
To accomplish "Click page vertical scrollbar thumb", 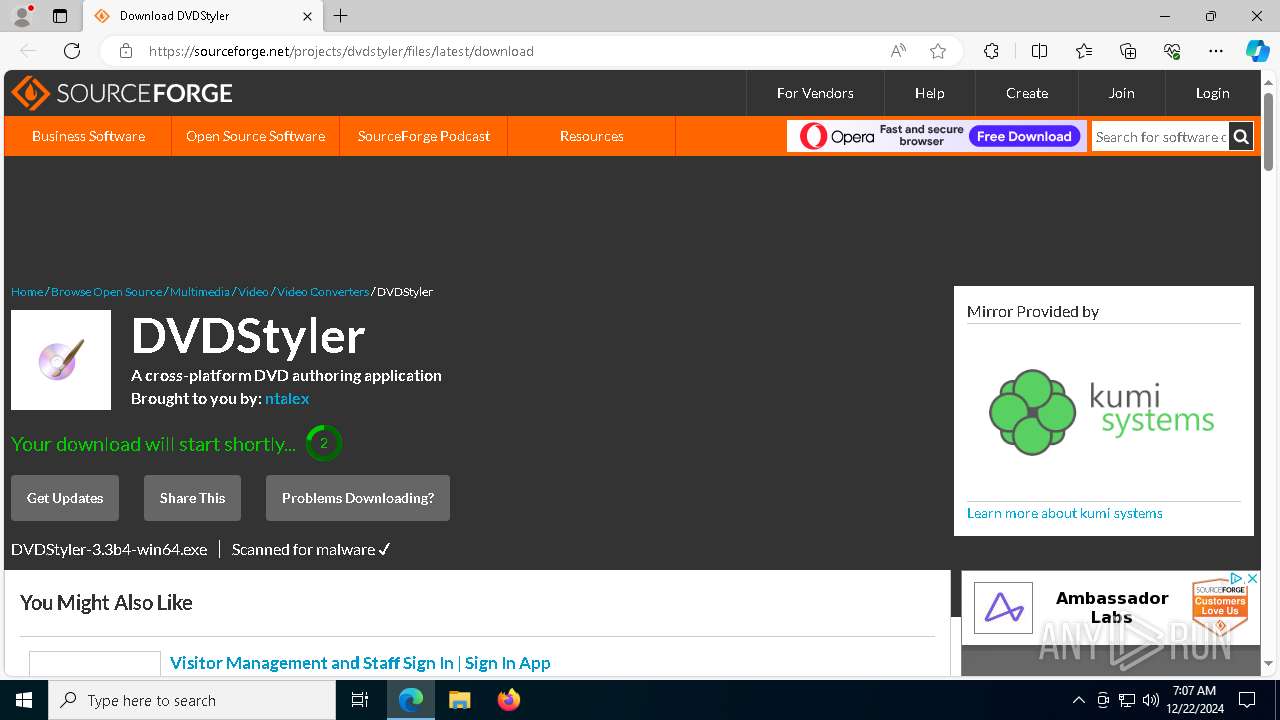I will point(1268,131).
